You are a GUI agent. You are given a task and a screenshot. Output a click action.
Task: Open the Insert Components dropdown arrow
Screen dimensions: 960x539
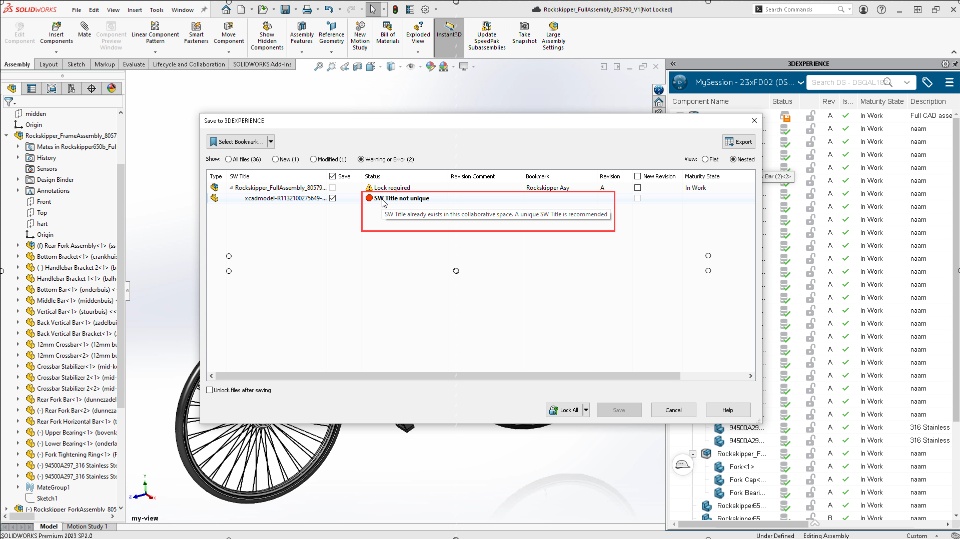coord(56,51)
